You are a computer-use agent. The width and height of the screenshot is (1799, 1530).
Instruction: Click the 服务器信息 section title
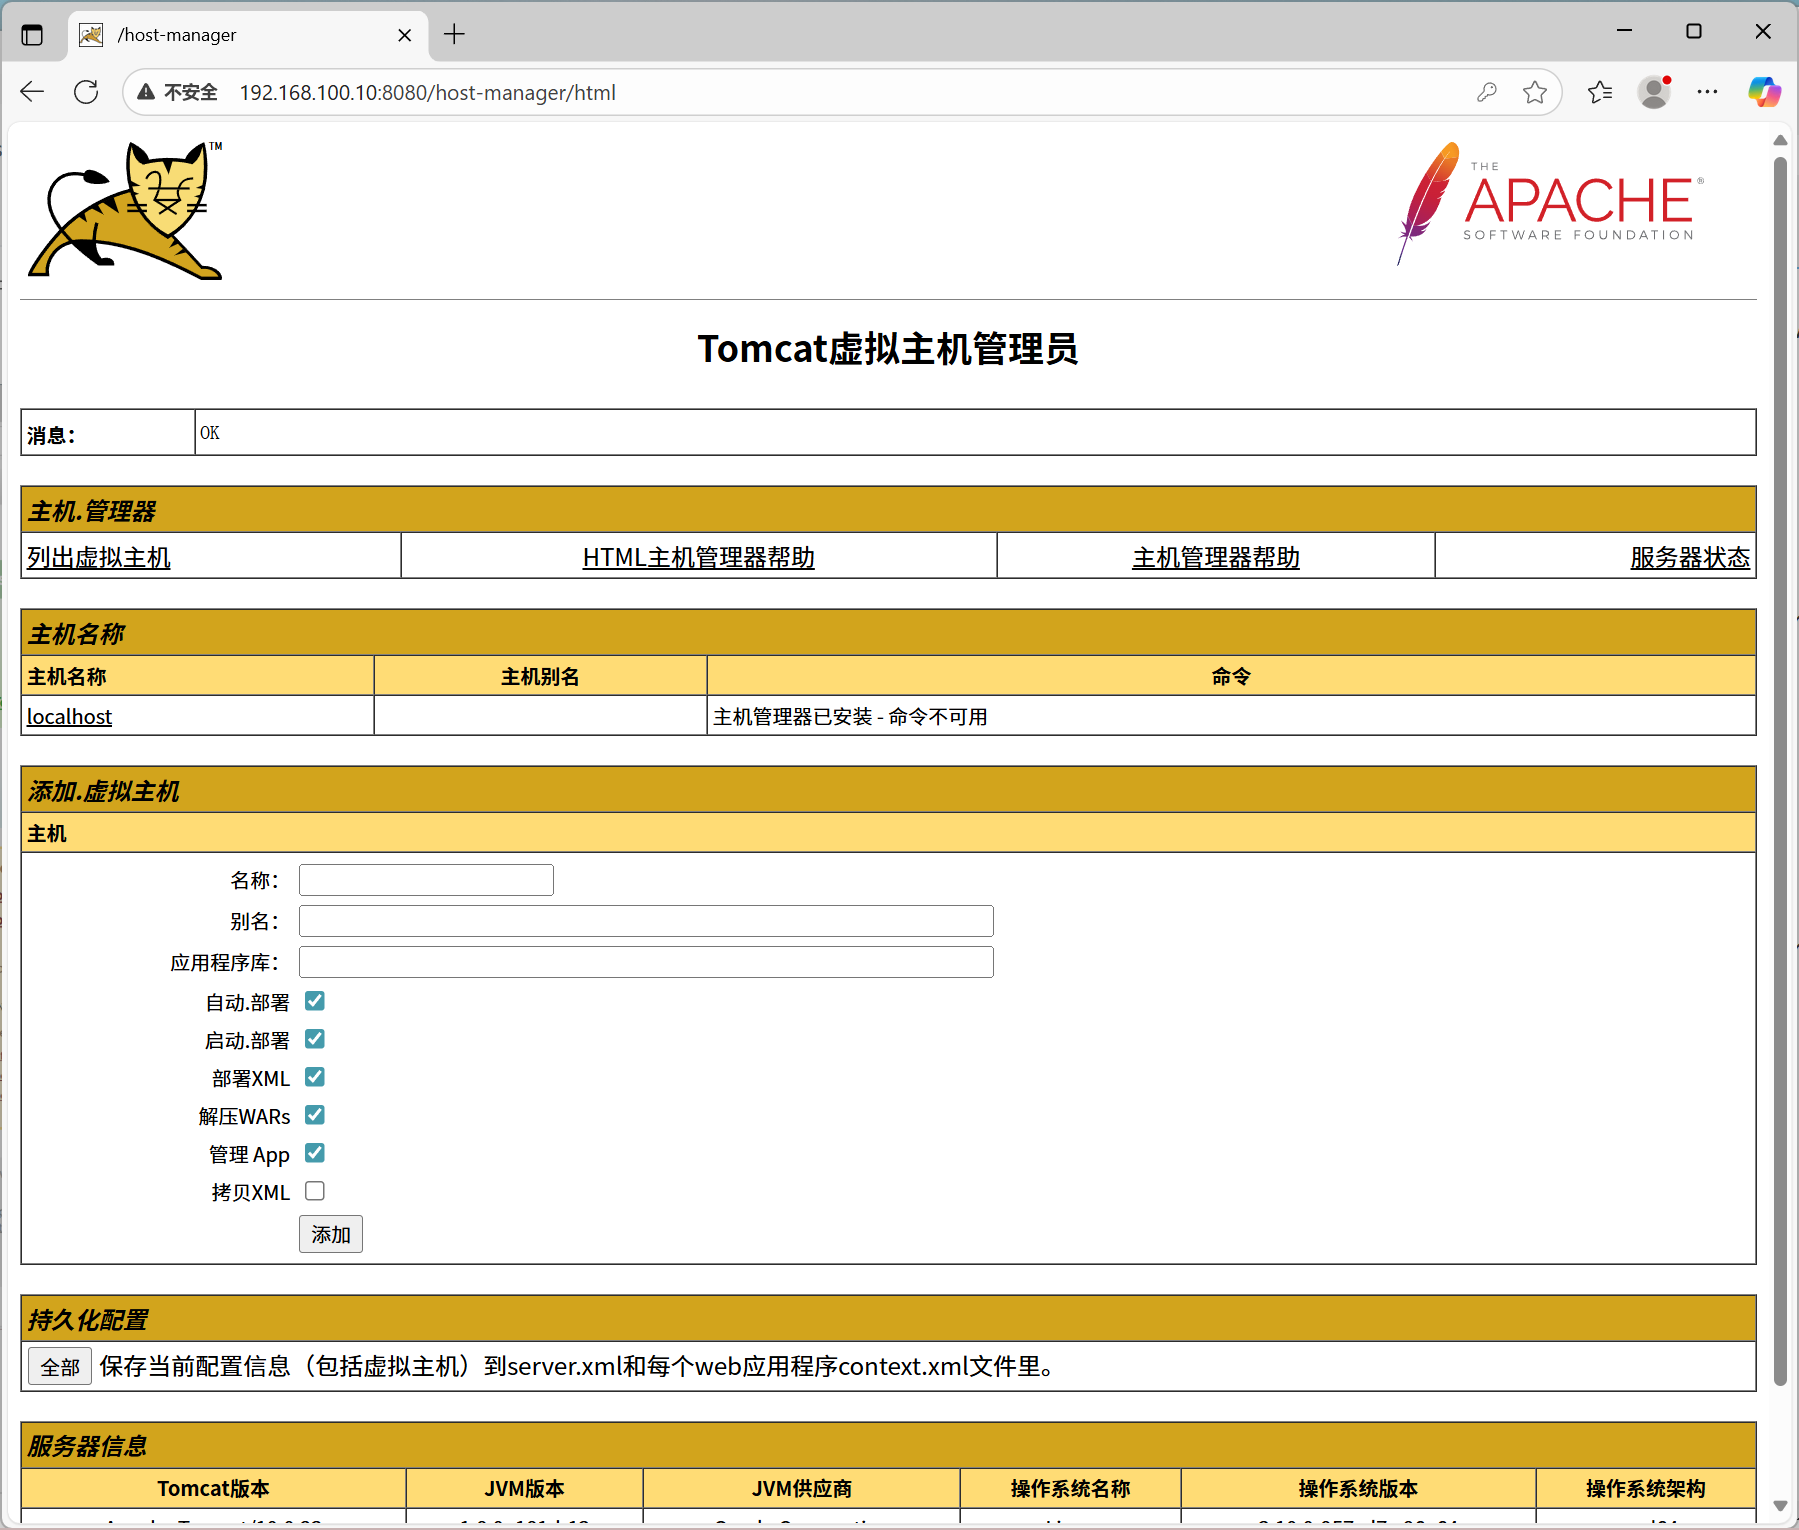coord(88,1446)
